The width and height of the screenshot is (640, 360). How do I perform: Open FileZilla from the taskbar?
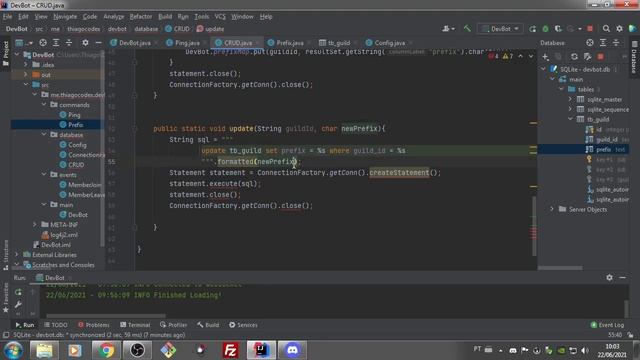(230, 350)
